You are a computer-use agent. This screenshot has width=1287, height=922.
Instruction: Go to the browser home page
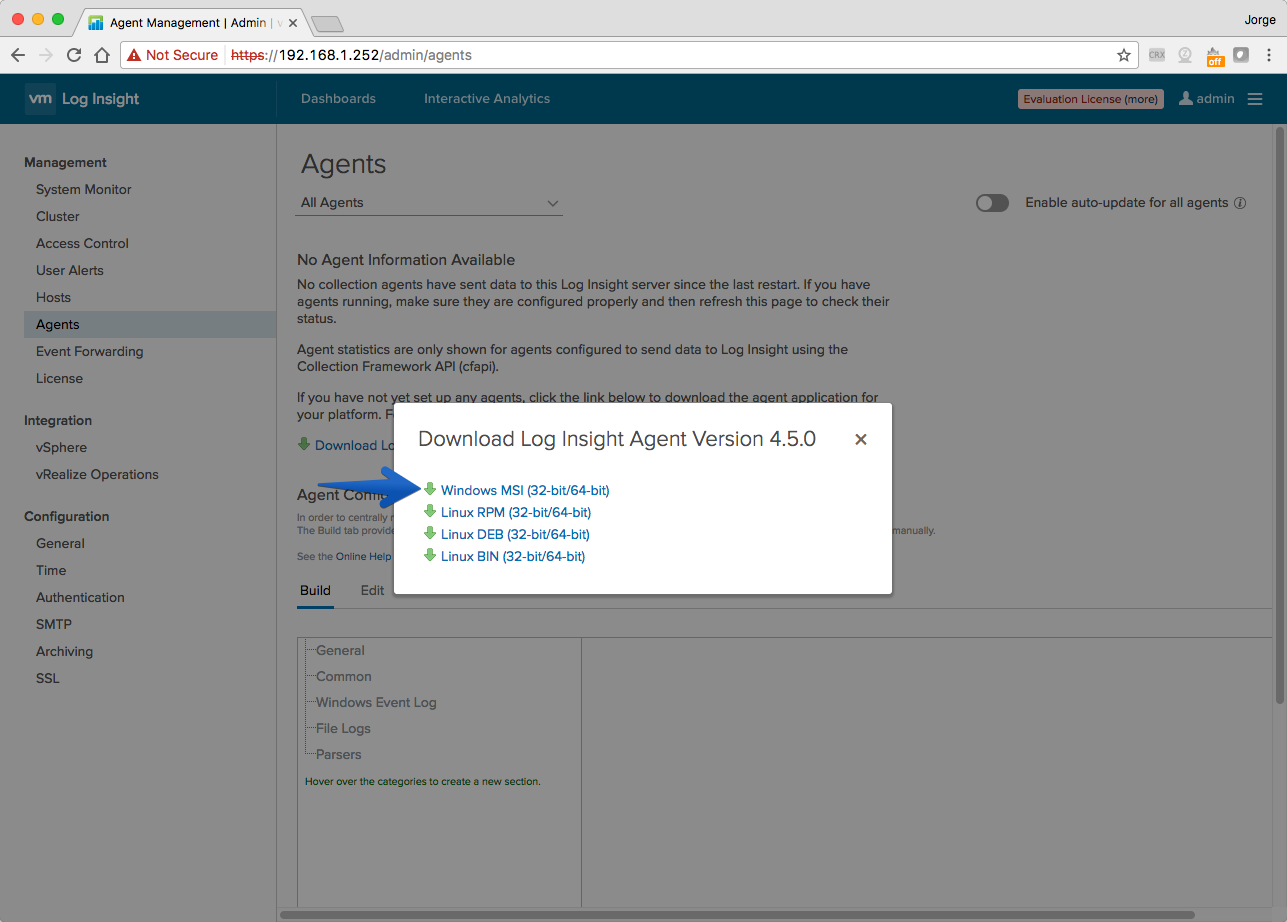click(x=102, y=55)
